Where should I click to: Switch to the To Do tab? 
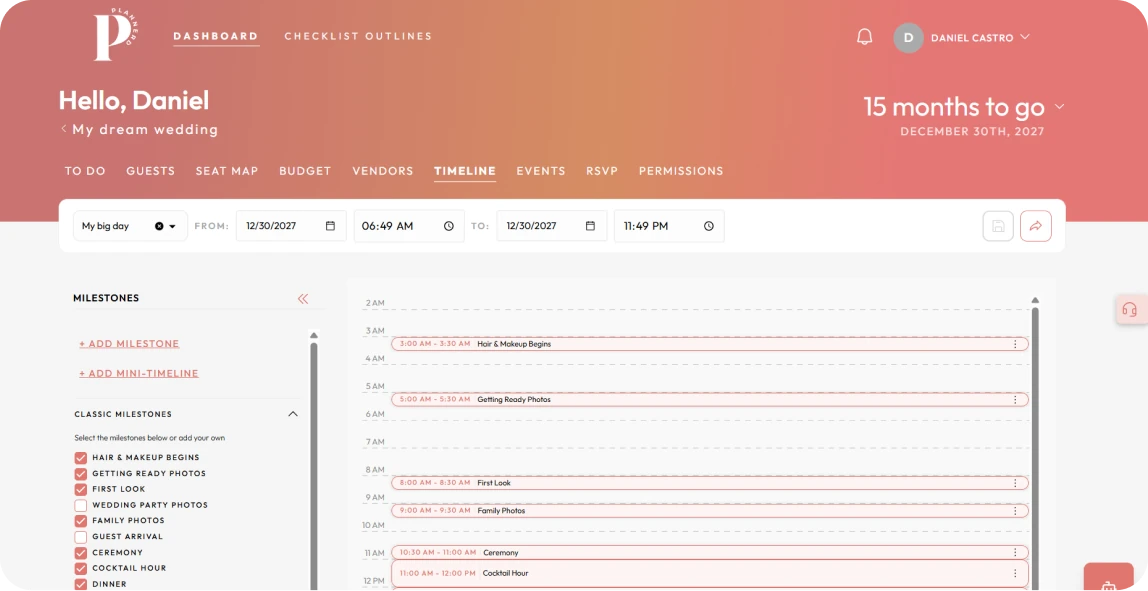85,171
